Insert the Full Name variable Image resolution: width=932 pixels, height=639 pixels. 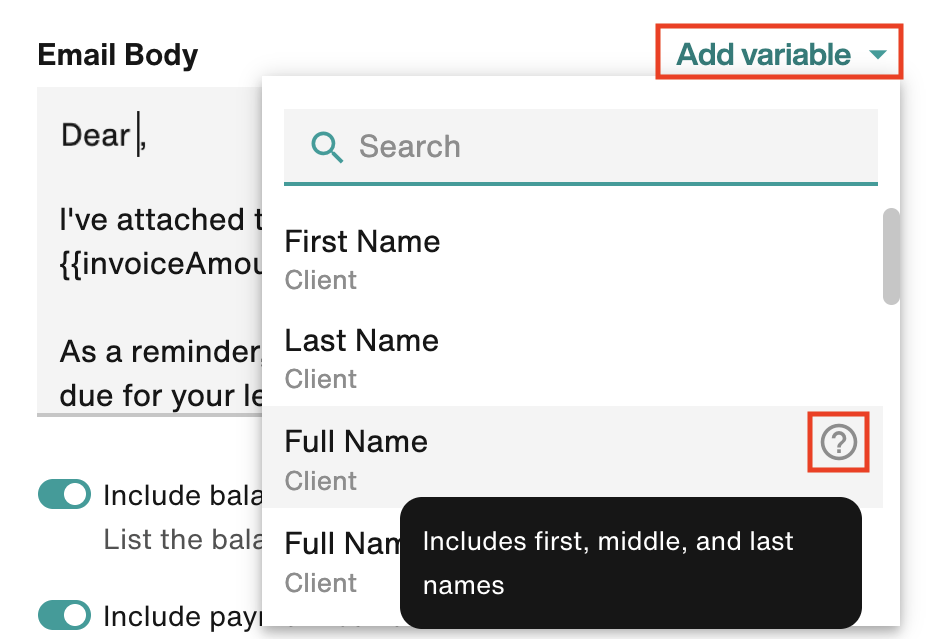[x=356, y=441]
